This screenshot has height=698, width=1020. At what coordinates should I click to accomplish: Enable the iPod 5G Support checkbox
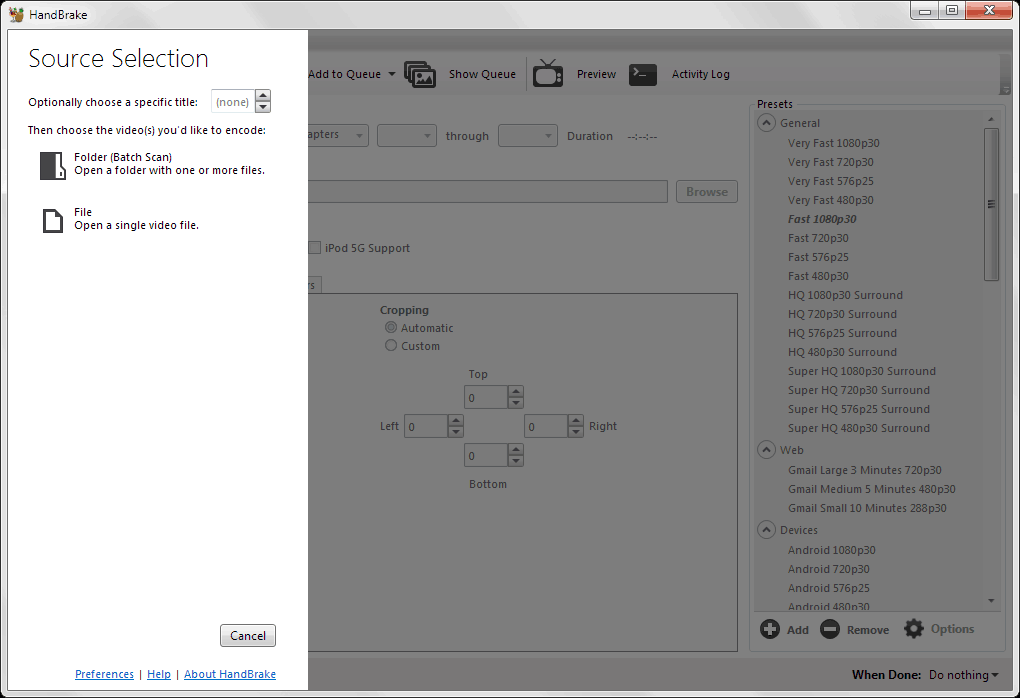tap(315, 248)
